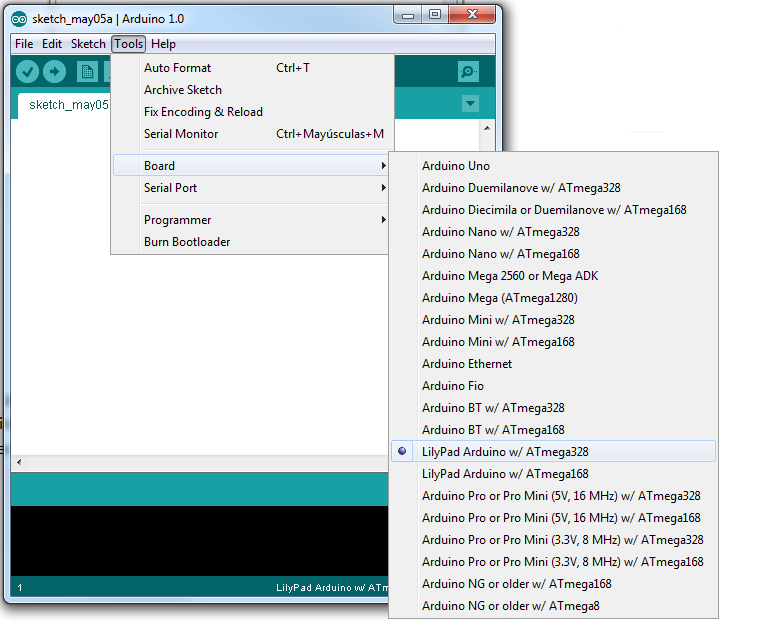Pick Arduino Ethernet board option
This screenshot has width=760, height=640.
tap(467, 364)
